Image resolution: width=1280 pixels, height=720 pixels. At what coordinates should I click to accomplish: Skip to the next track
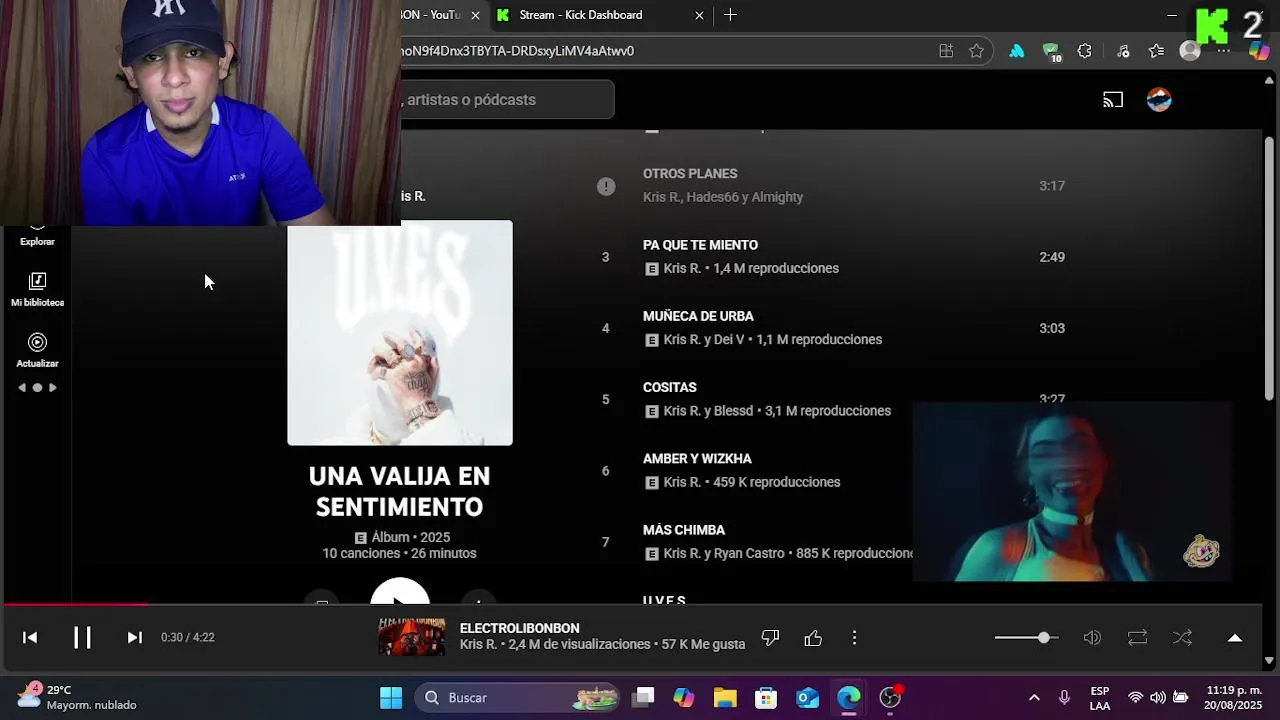[134, 637]
